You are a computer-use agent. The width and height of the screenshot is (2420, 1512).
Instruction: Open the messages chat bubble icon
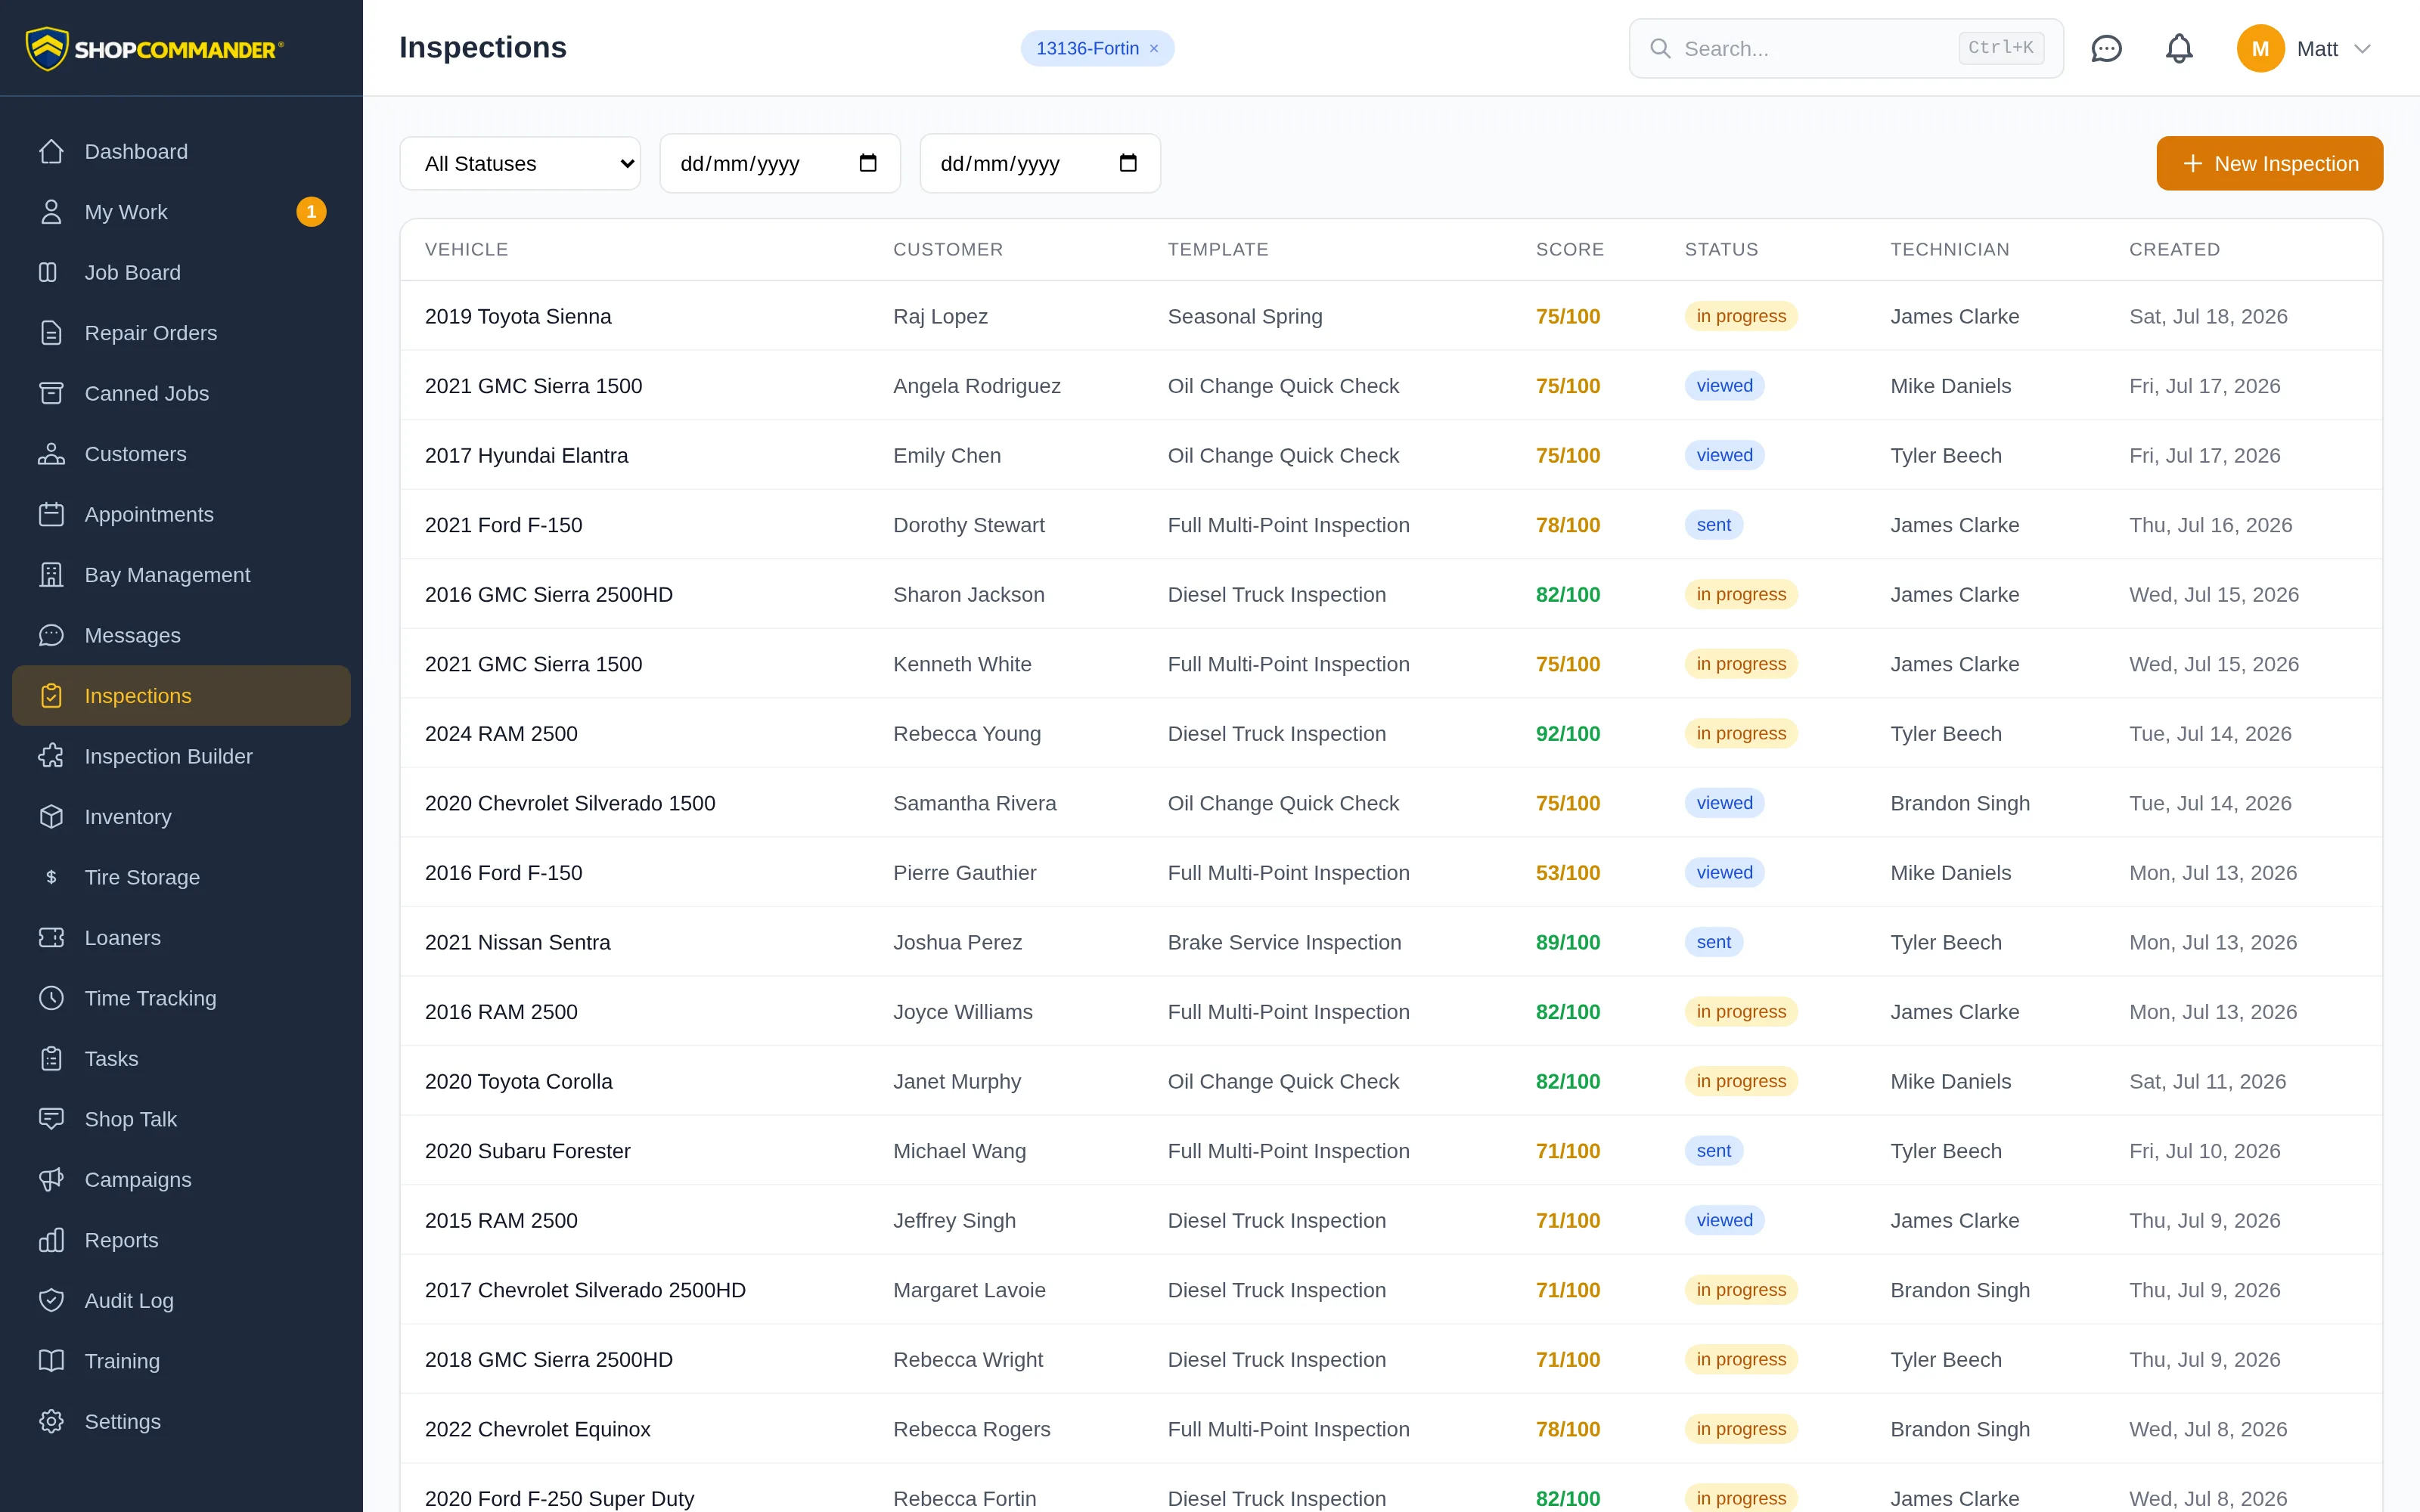[x=2106, y=48]
